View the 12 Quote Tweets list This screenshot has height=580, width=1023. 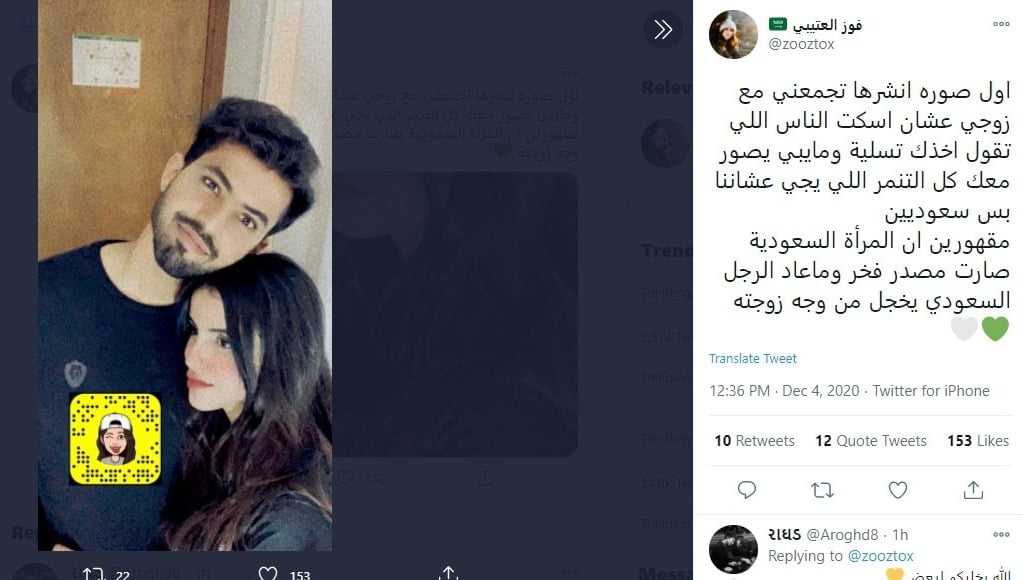871,440
